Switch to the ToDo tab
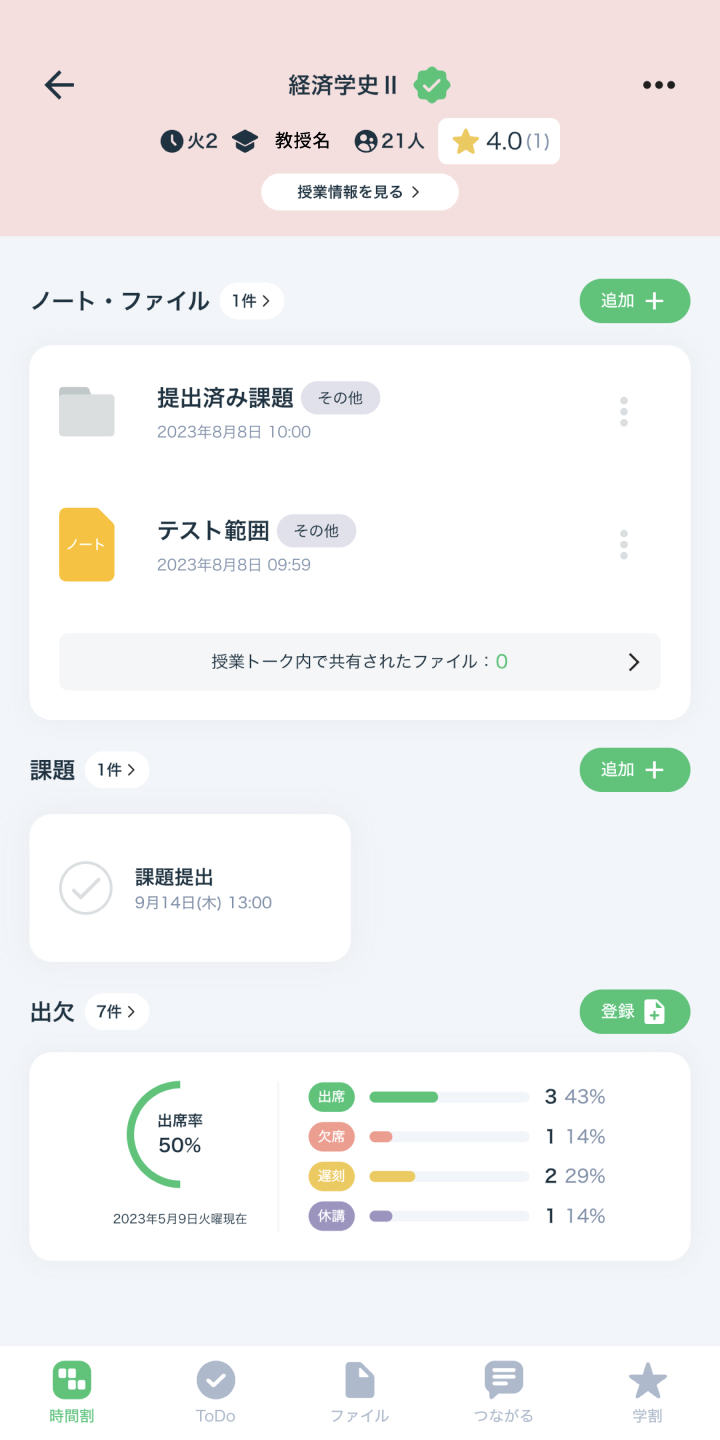The width and height of the screenshot is (720, 1440). click(216, 1391)
